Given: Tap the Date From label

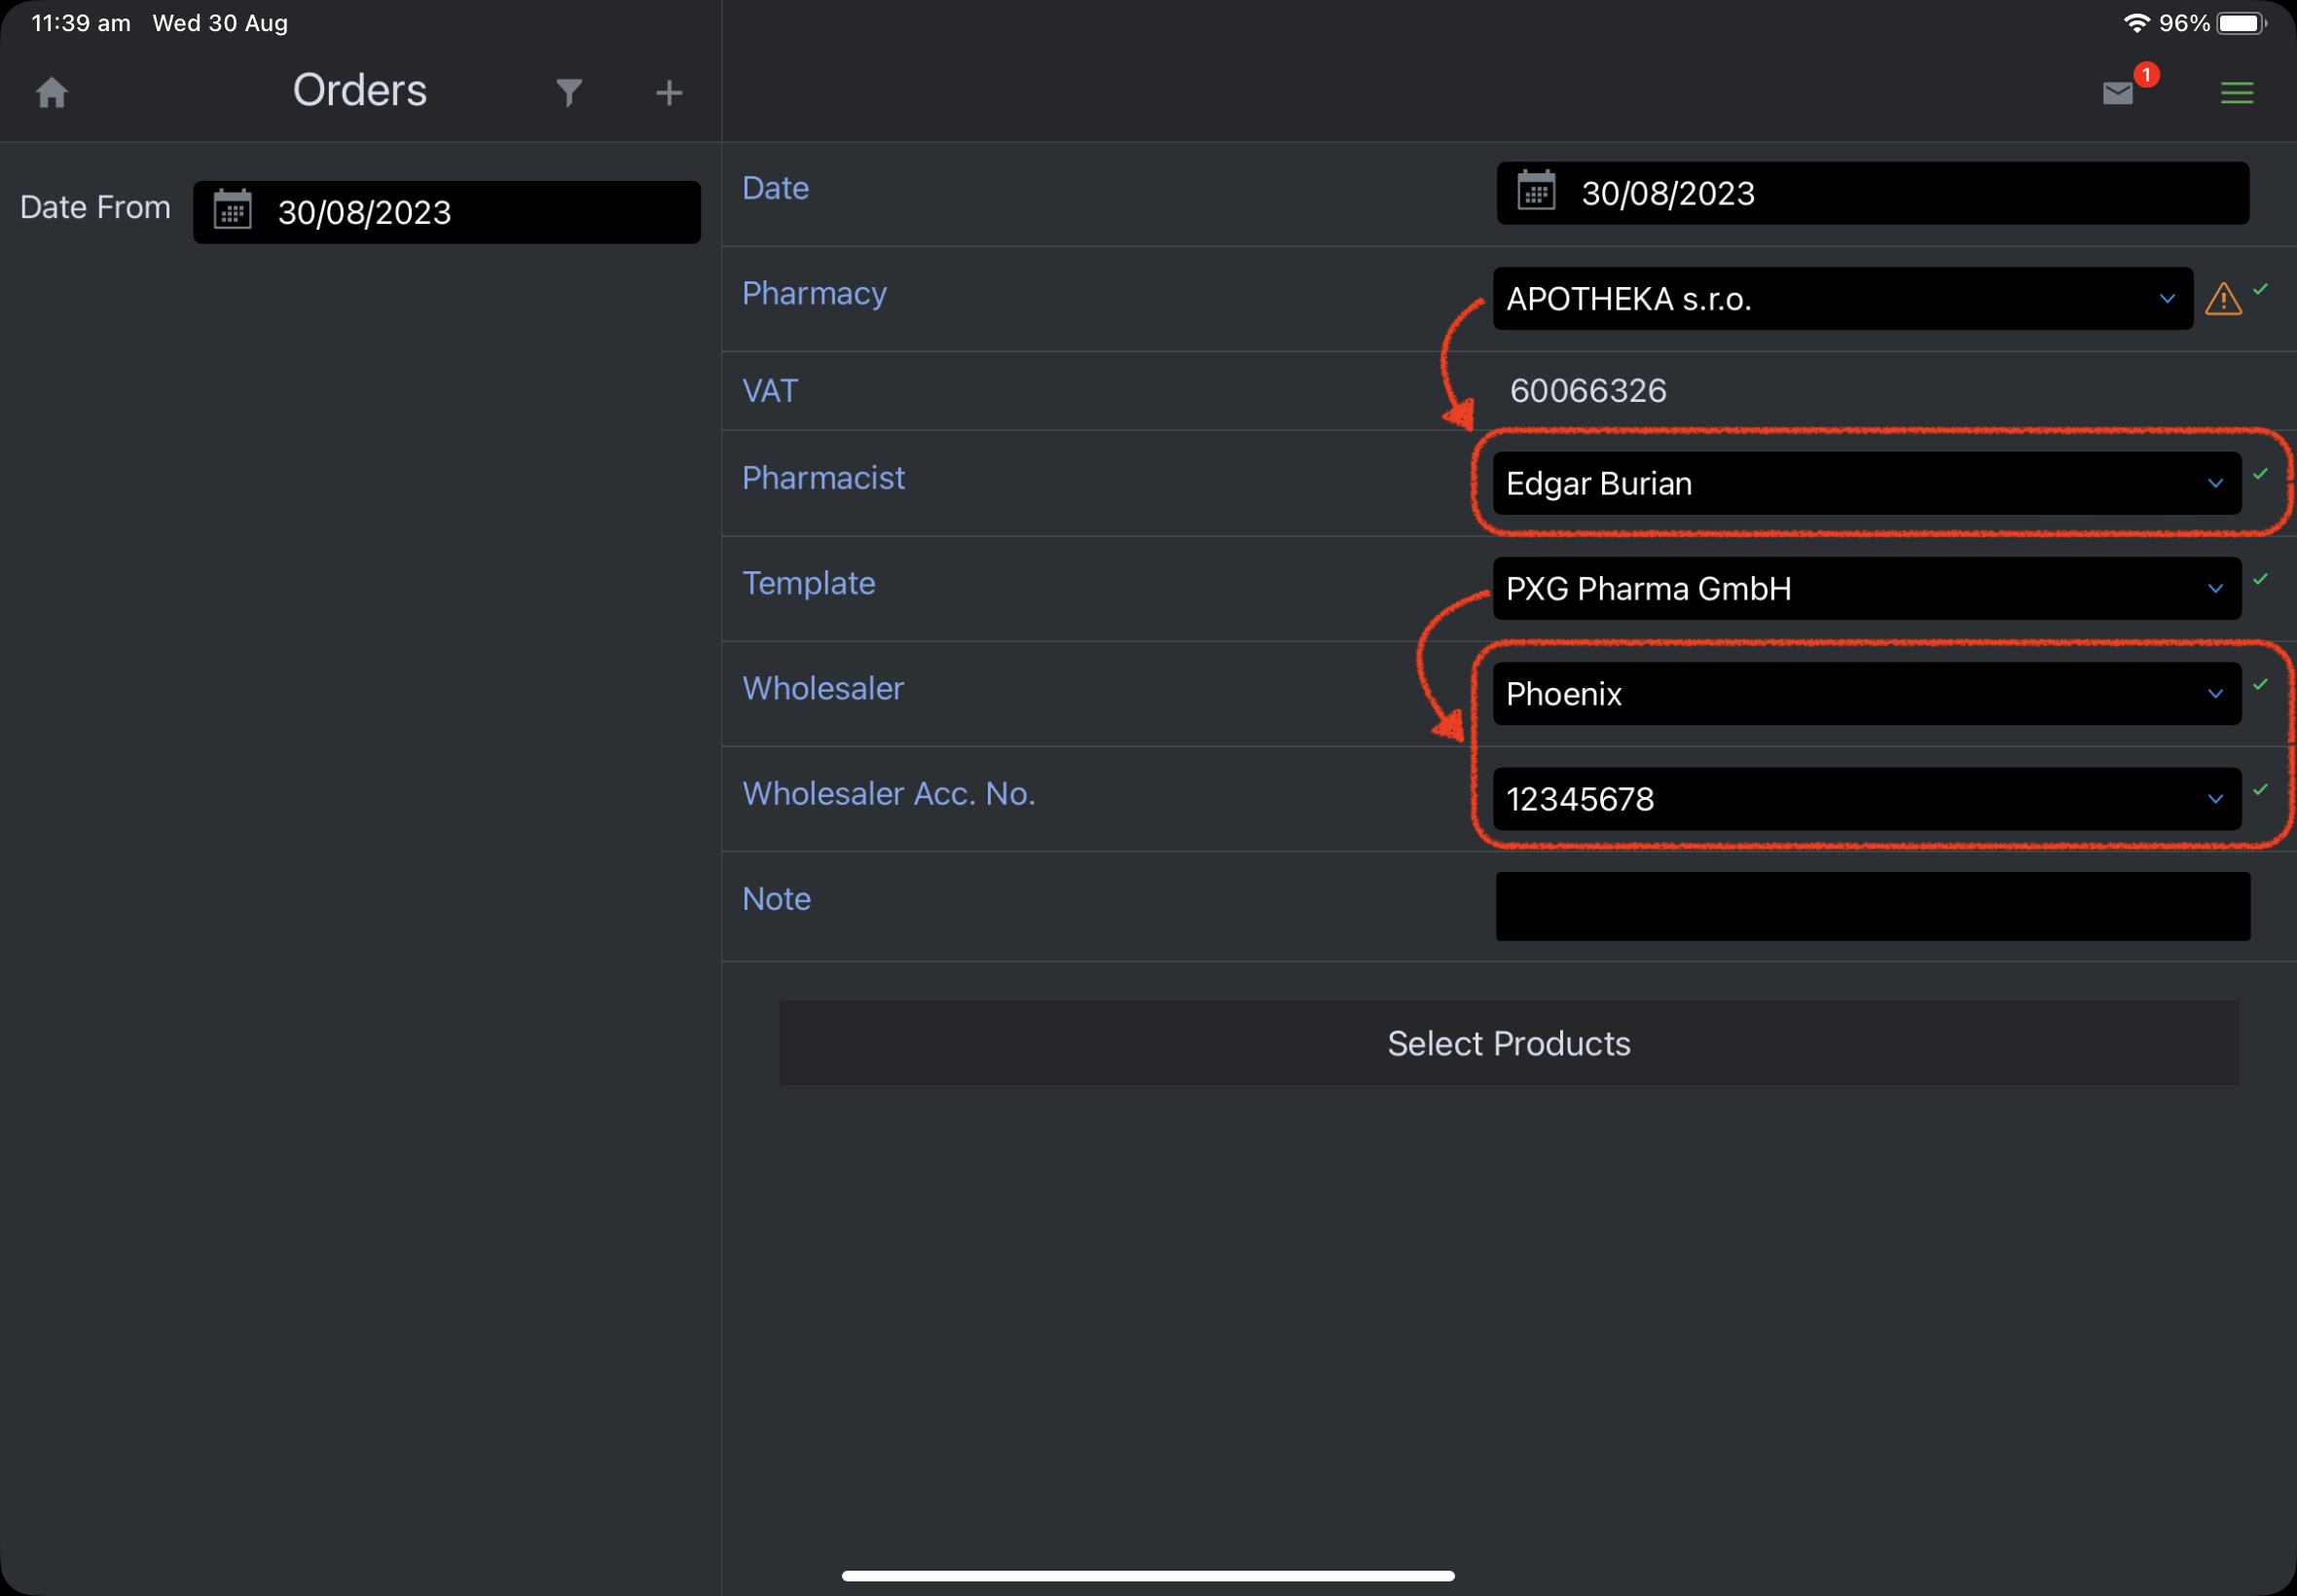Looking at the screenshot, I should pyautogui.click(x=95, y=207).
